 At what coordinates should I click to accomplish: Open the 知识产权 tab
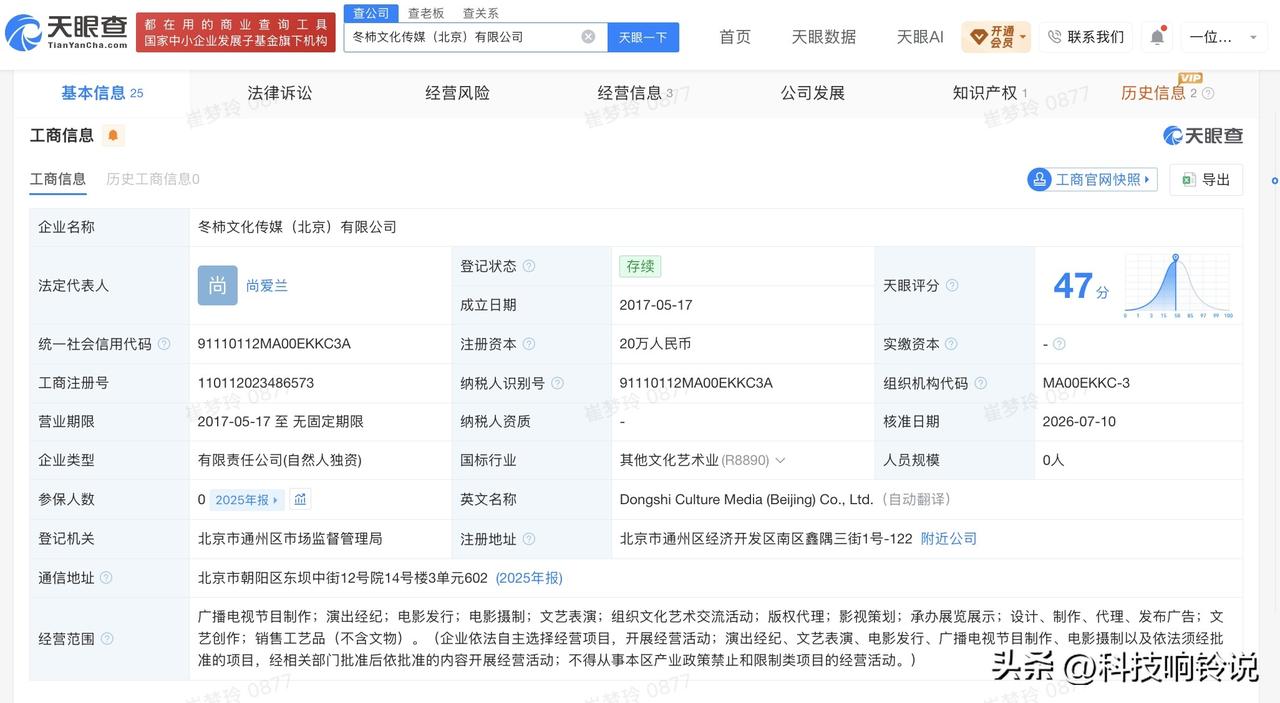pos(990,93)
